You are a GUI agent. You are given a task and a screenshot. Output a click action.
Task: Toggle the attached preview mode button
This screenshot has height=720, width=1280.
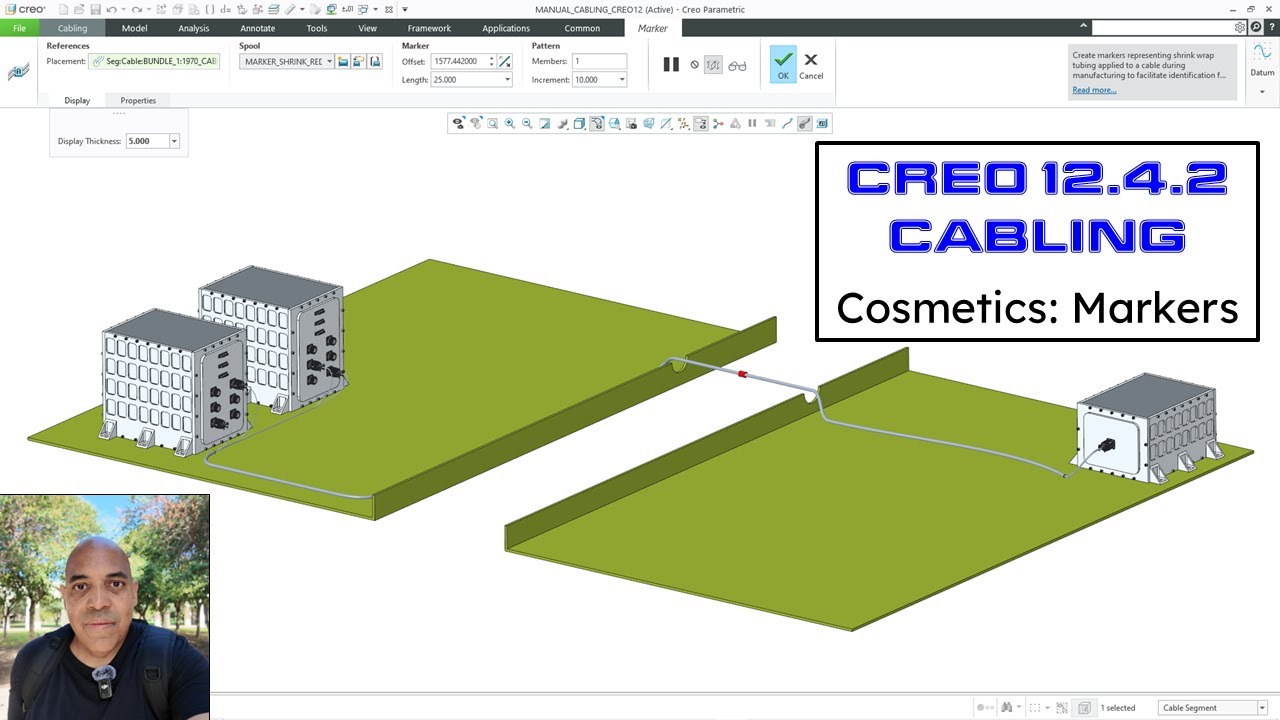click(x=713, y=65)
